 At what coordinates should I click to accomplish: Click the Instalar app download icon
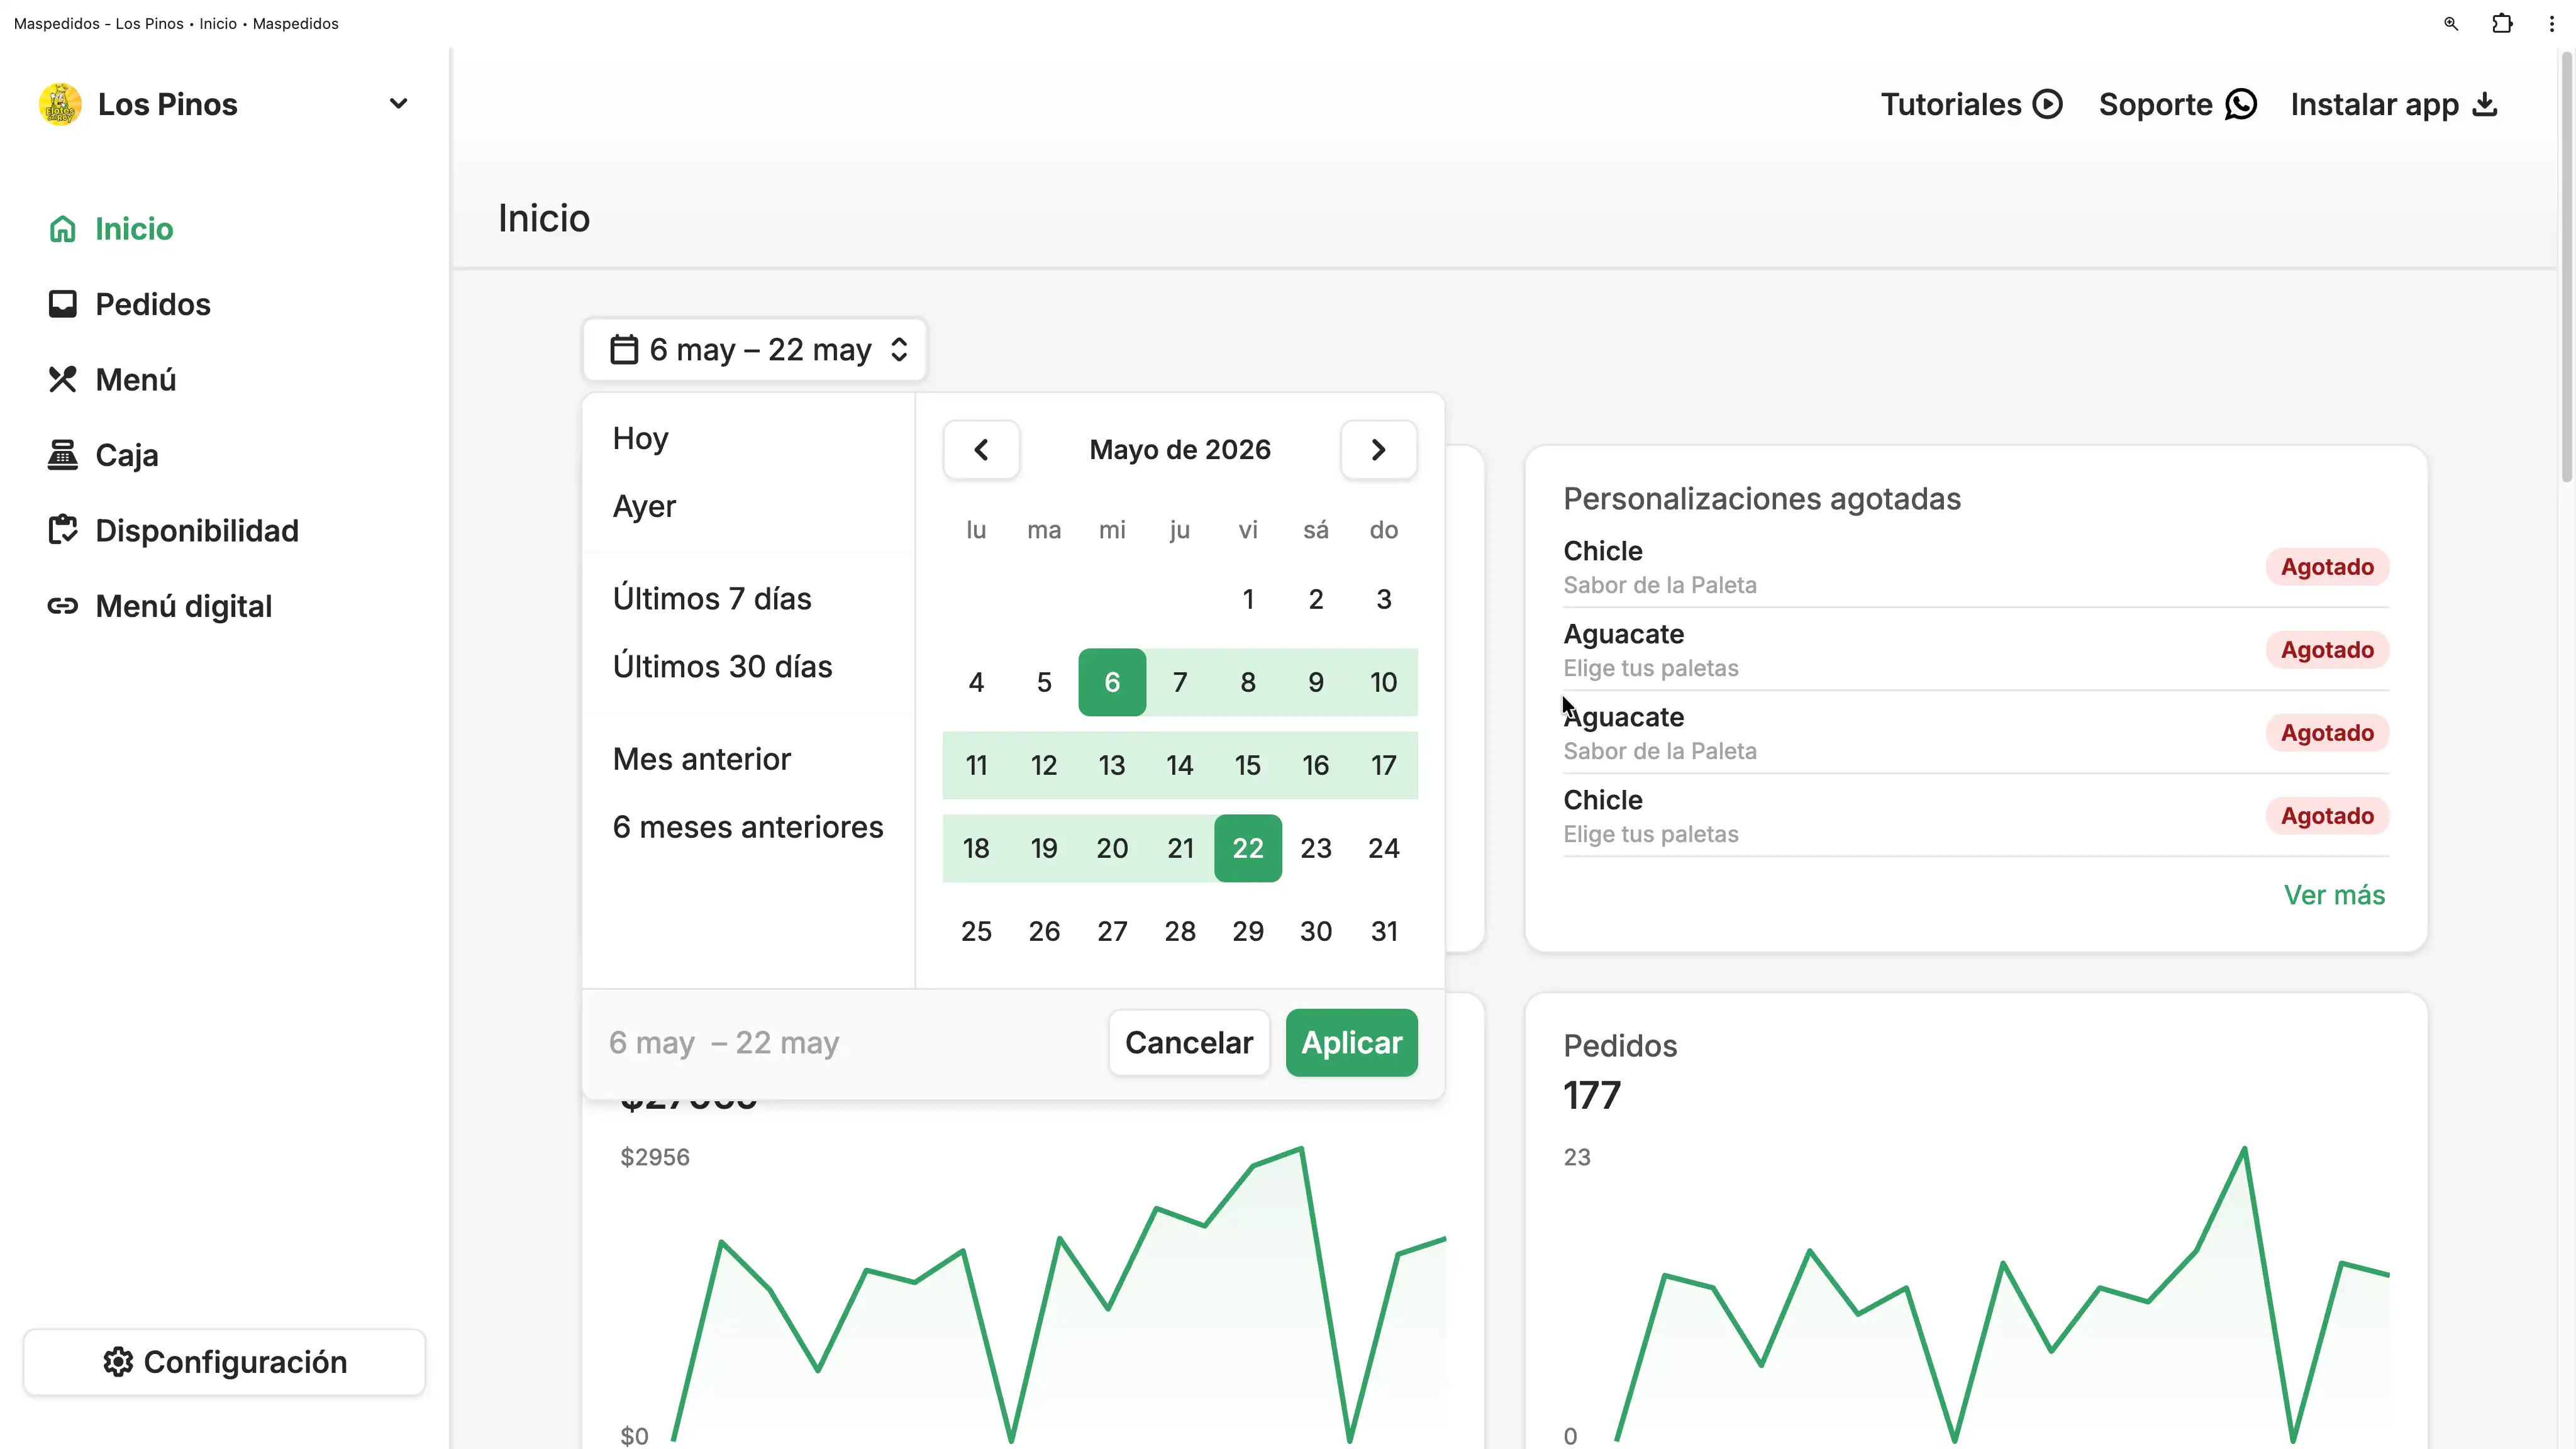[2485, 104]
